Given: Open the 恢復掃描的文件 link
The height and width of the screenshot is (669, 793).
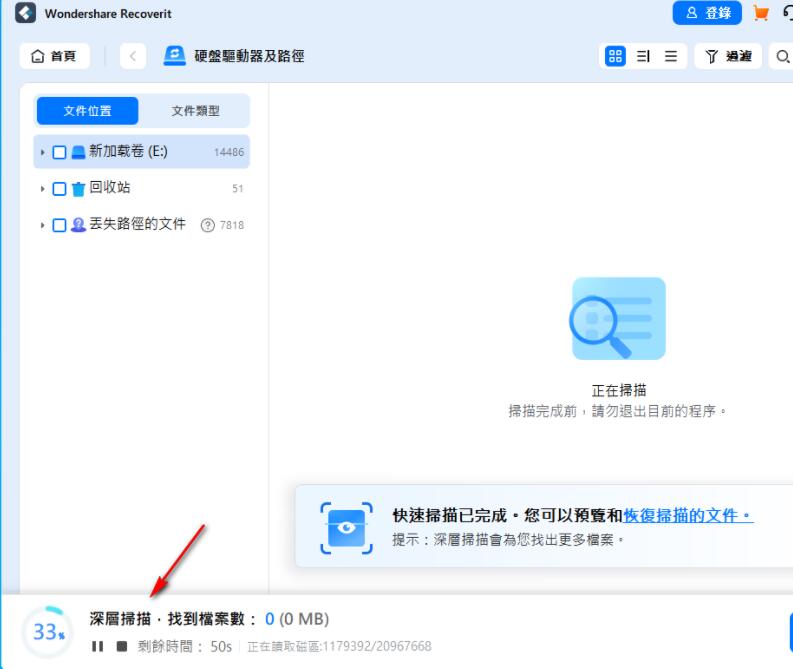Looking at the screenshot, I should pyautogui.click(x=688, y=515).
